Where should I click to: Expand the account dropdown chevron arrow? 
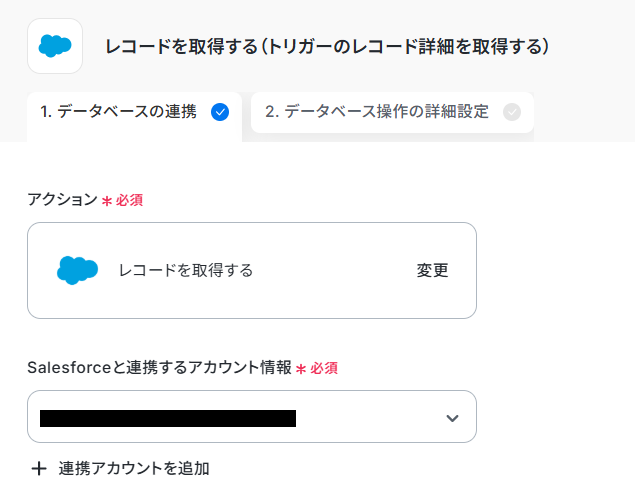(452, 417)
